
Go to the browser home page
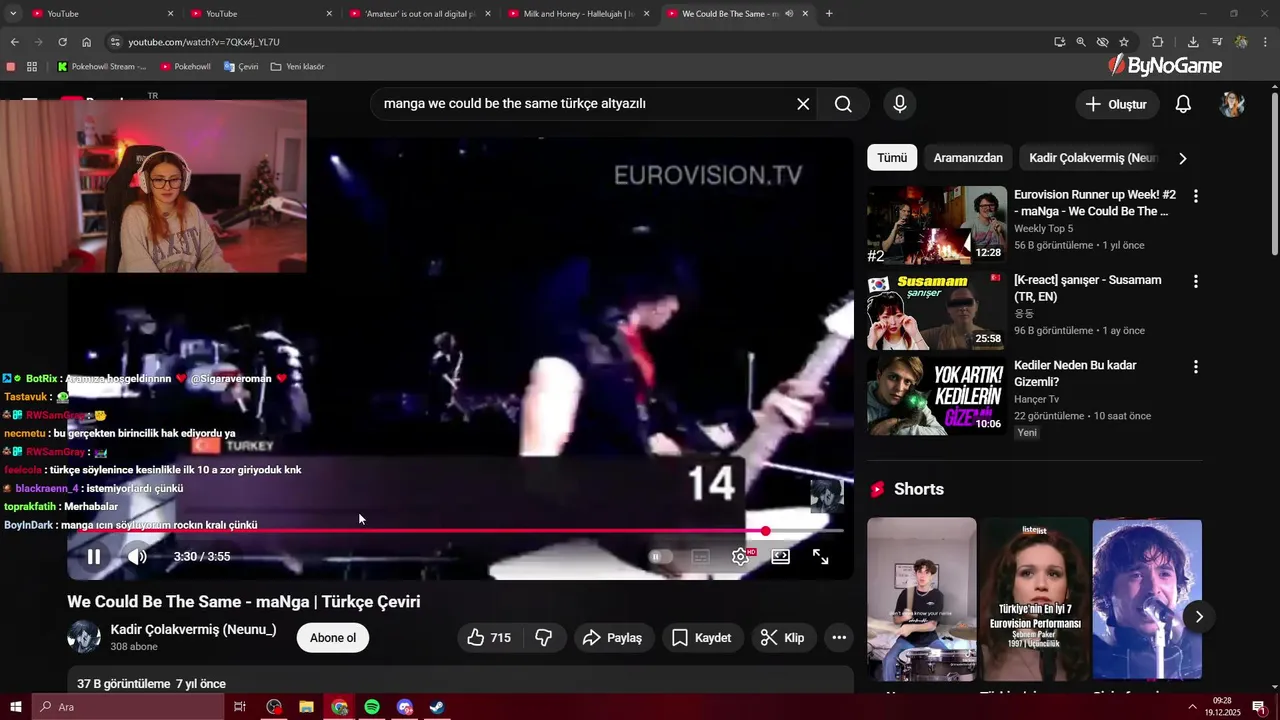[x=86, y=42]
